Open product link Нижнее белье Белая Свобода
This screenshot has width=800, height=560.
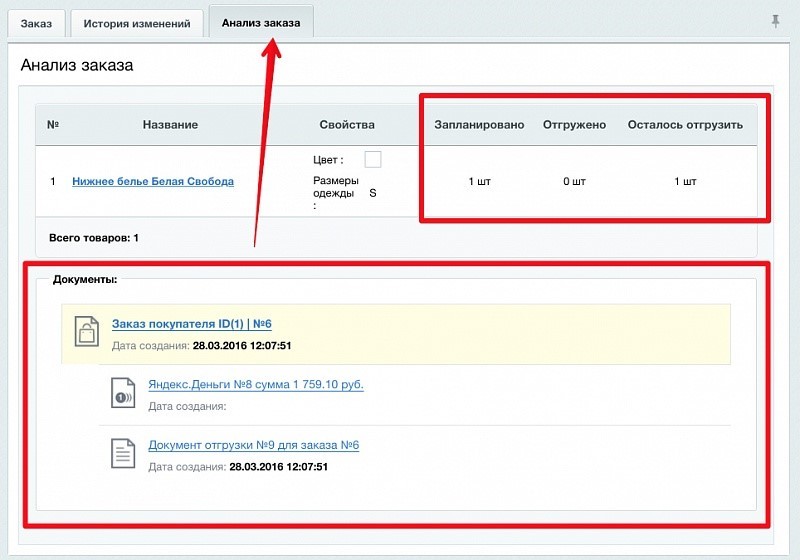(153, 181)
